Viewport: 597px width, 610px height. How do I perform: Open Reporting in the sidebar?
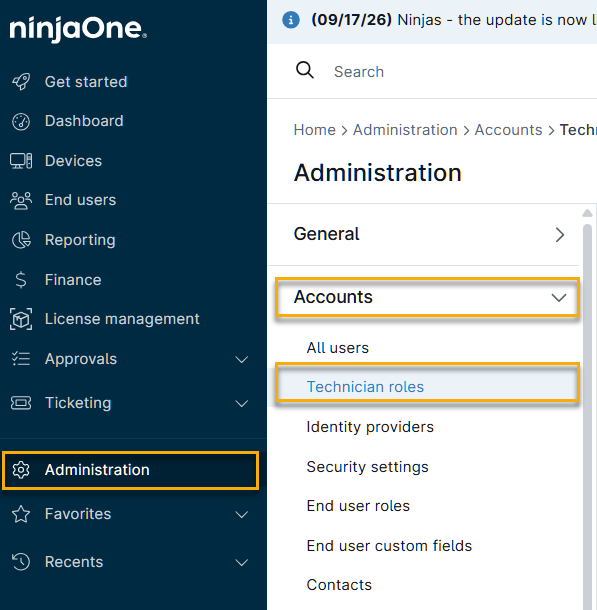80,240
